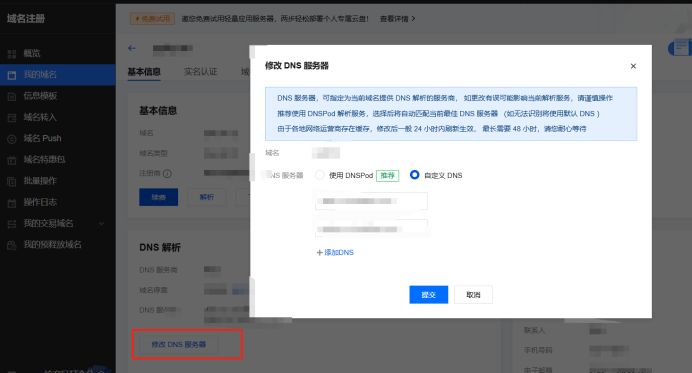Click the 我的预释放域名 sidebar icon
Image resolution: width=692 pixels, height=373 pixels.
pos(12,245)
